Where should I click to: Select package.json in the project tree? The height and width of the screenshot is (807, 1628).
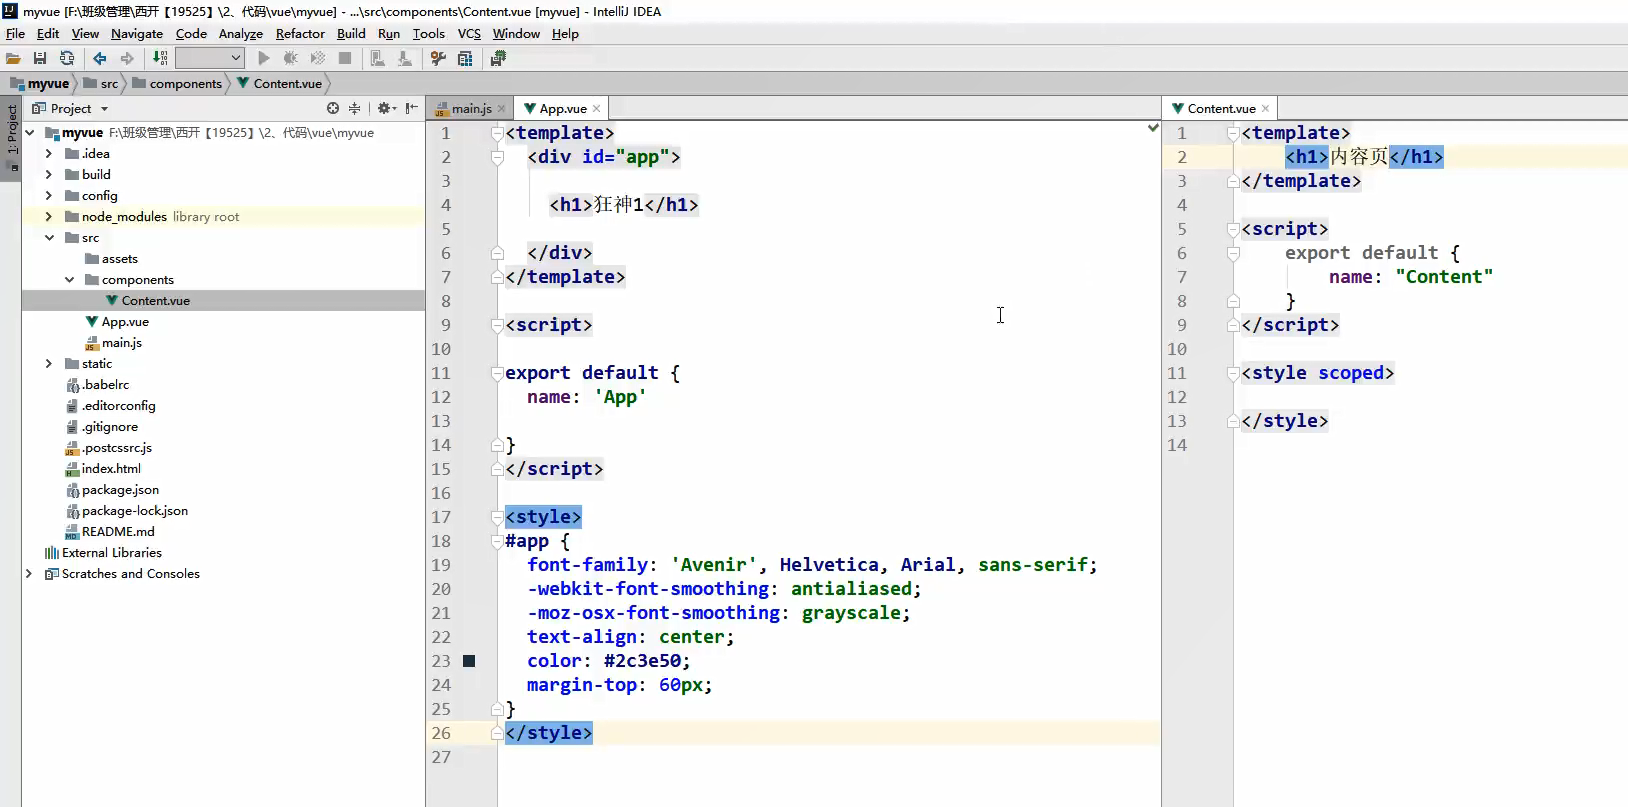(x=120, y=490)
